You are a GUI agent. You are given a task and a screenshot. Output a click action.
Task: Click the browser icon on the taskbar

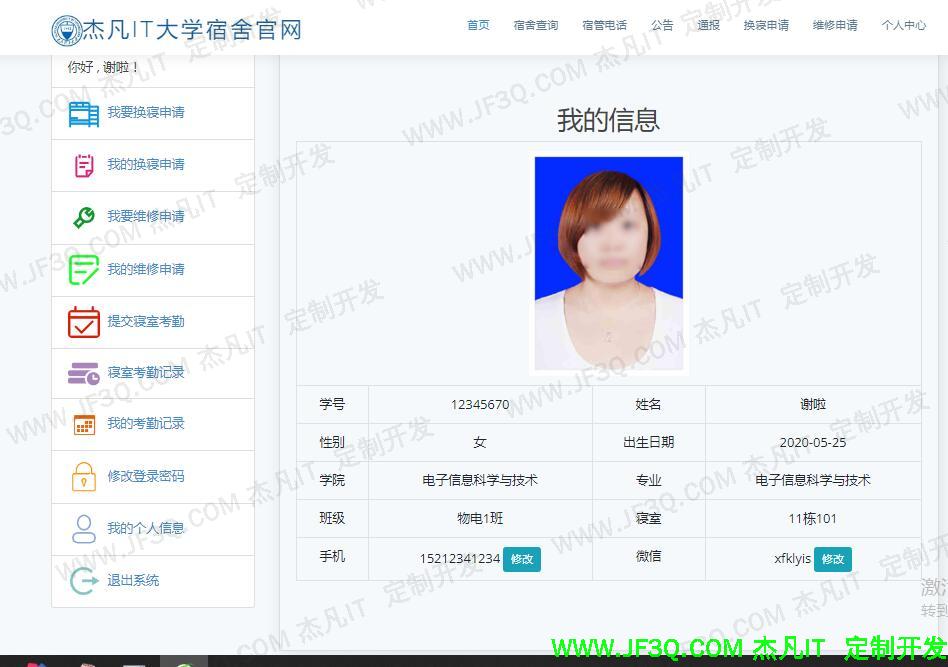click(184, 661)
